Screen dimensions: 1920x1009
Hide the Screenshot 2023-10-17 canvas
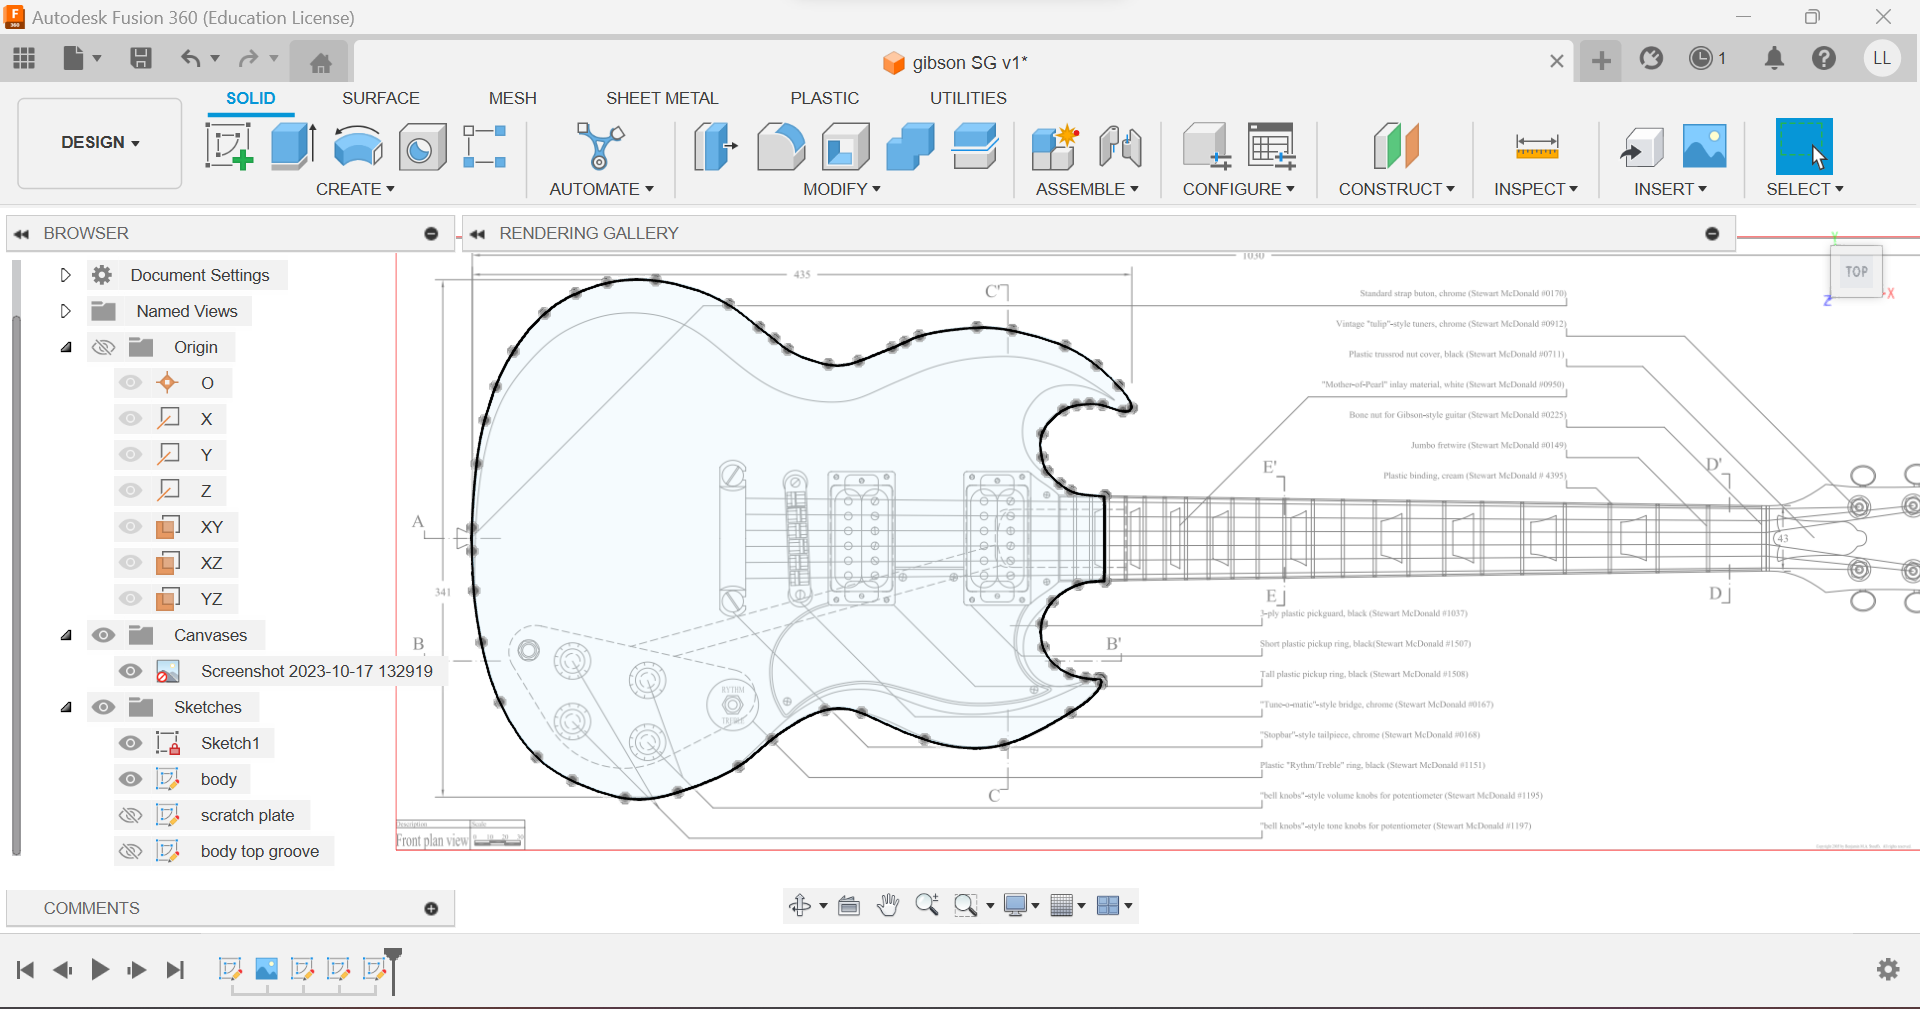pos(130,671)
